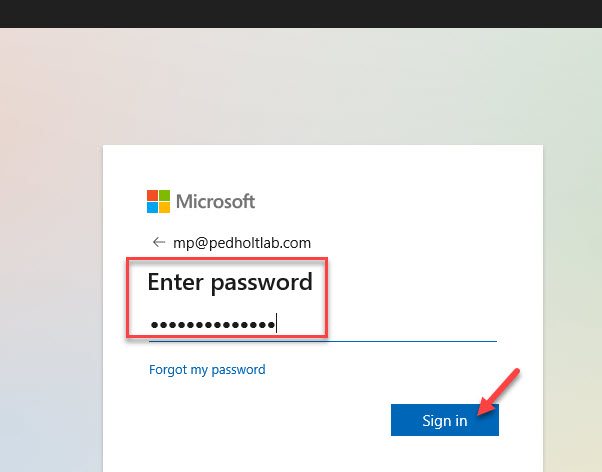Focus the password input field
602x472 pixels.
click(x=323, y=325)
